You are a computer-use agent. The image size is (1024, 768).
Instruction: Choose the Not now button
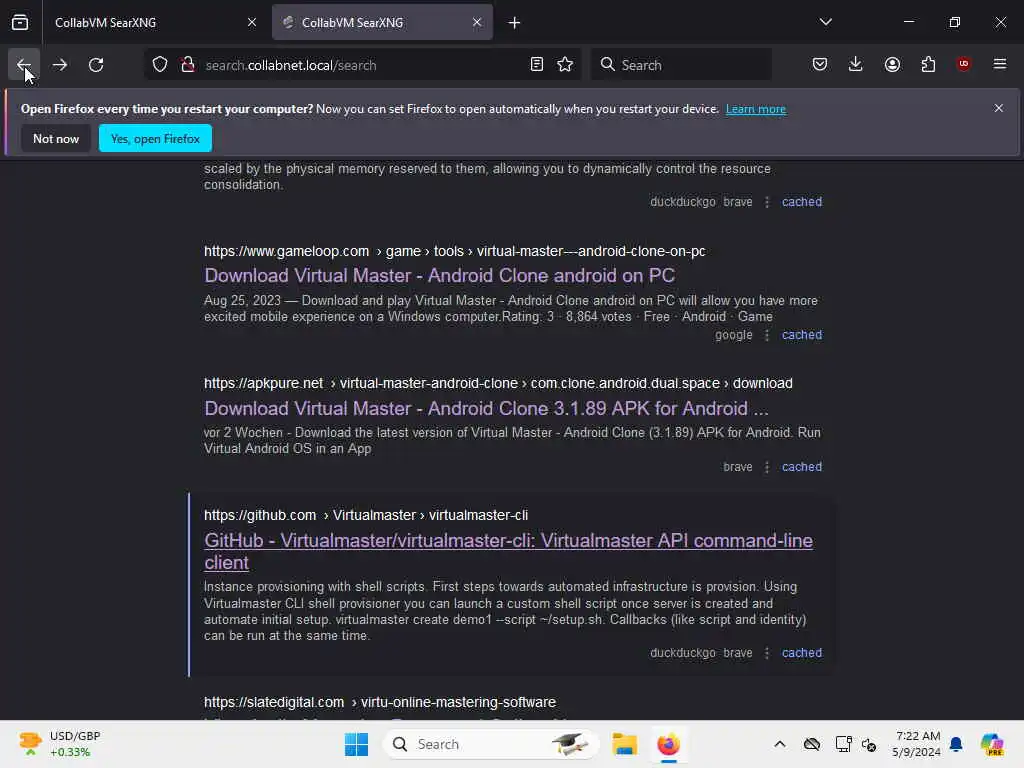click(x=56, y=138)
